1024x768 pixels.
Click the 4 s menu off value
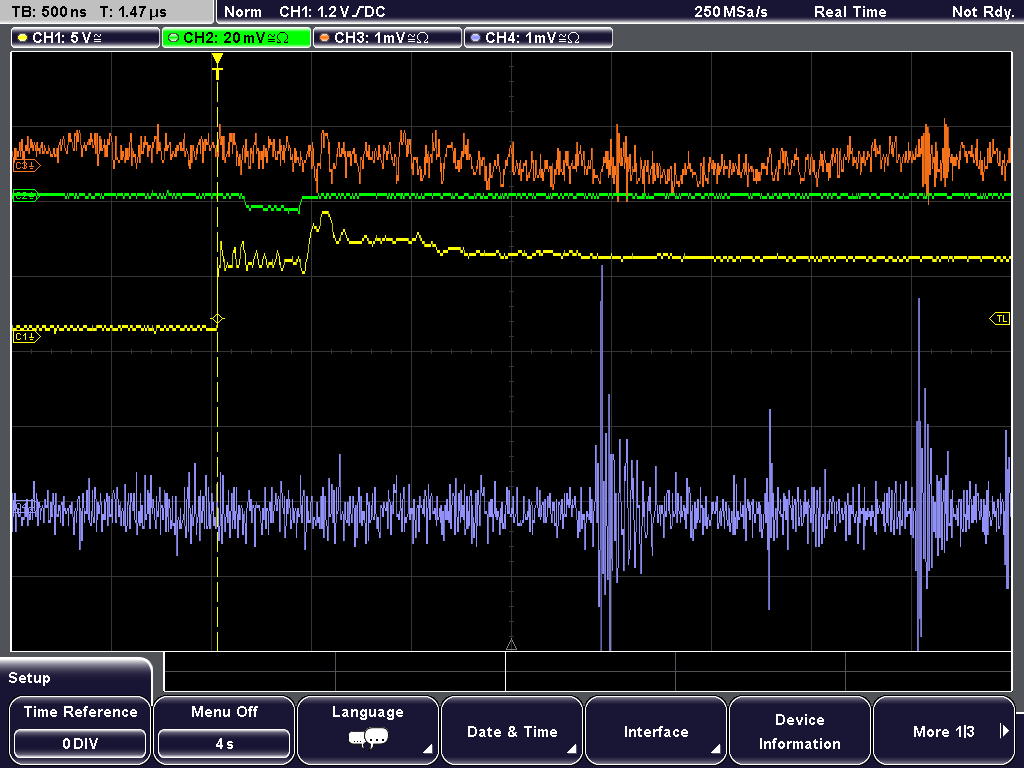(224, 744)
